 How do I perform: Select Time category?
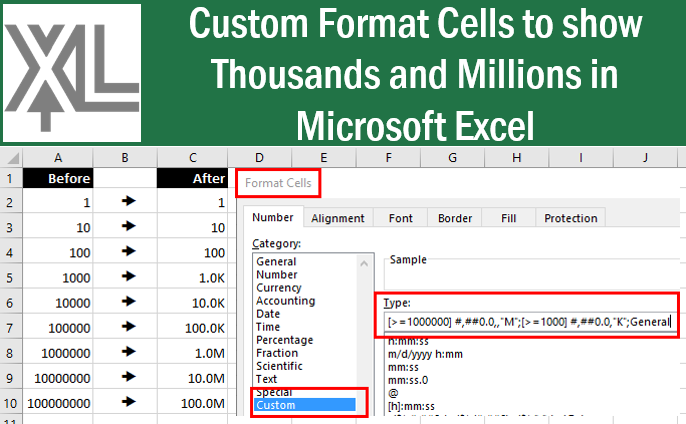tap(305, 327)
